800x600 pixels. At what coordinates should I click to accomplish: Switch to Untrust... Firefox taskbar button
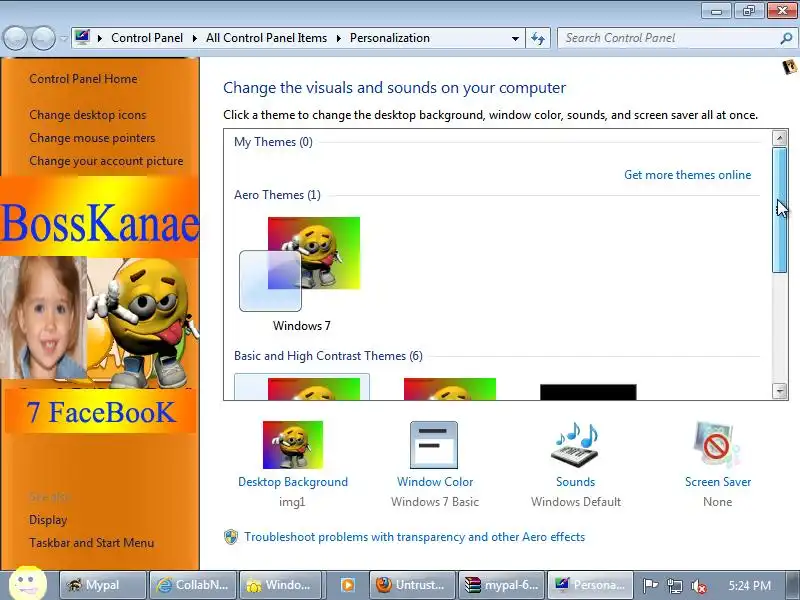click(411, 585)
